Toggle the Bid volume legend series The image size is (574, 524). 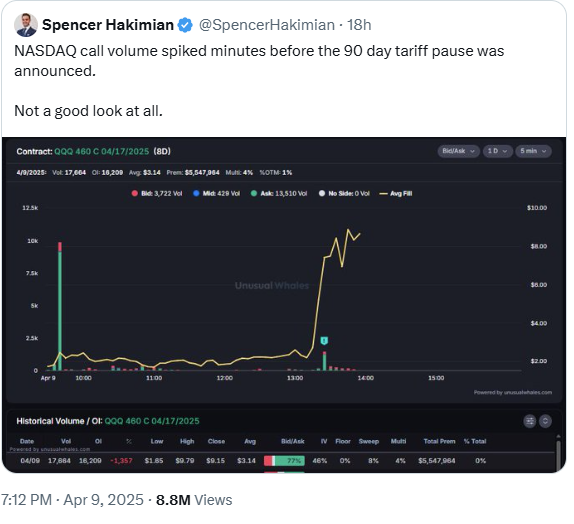point(157,193)
